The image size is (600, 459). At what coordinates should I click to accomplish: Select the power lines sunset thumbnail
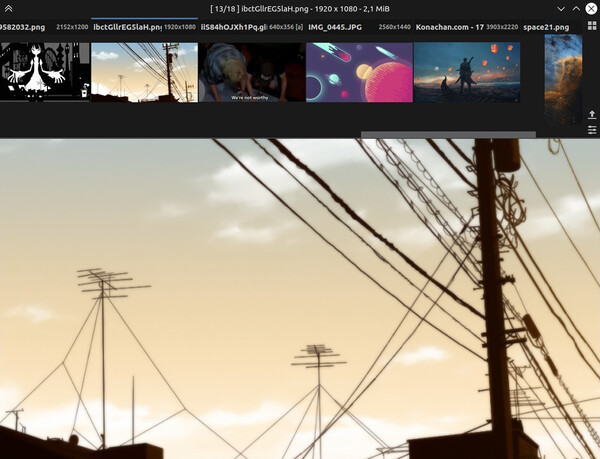[144, 72]
